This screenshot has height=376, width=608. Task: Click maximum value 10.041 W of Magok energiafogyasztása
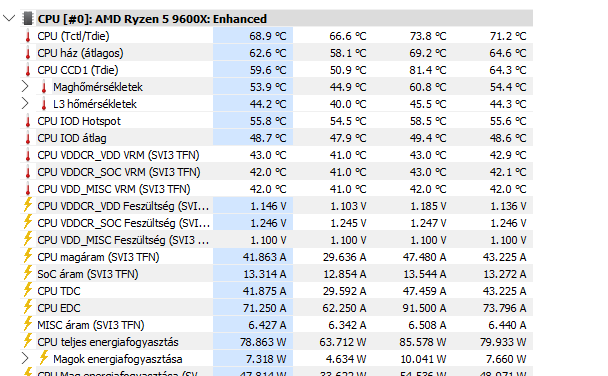pos(423,359)
